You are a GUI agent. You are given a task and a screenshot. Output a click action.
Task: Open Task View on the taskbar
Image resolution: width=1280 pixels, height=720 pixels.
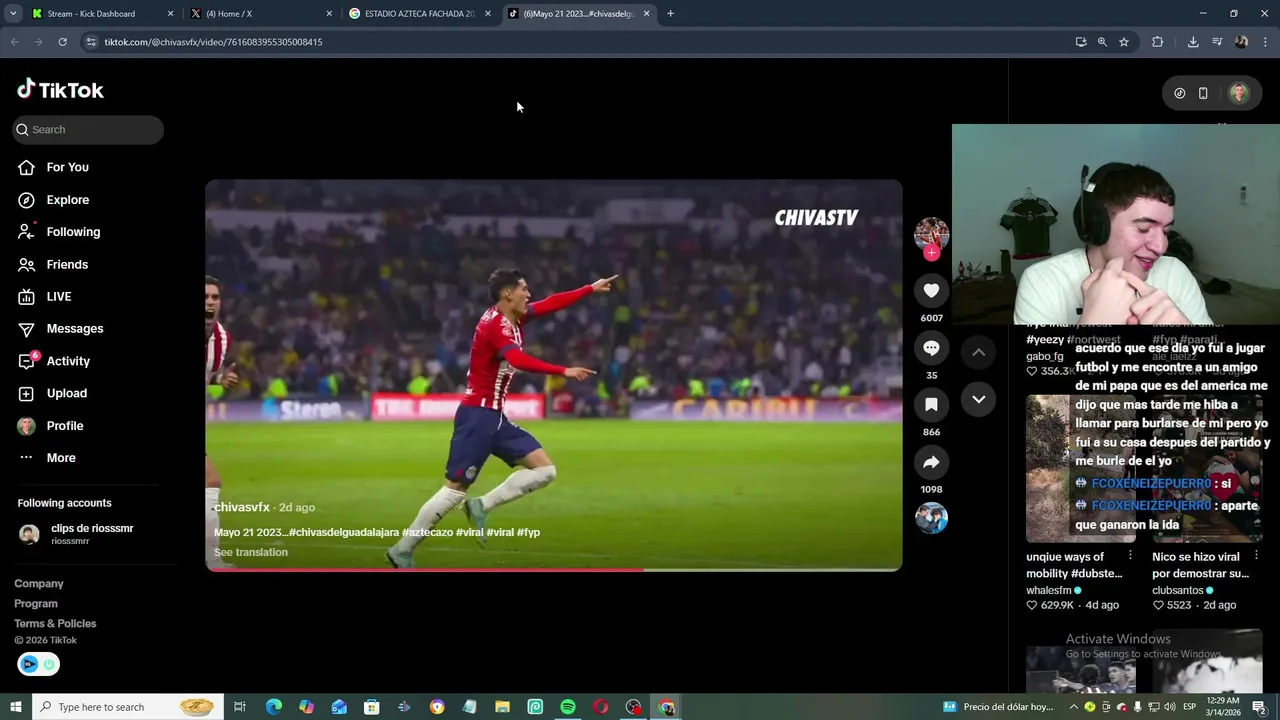point(240,707)
